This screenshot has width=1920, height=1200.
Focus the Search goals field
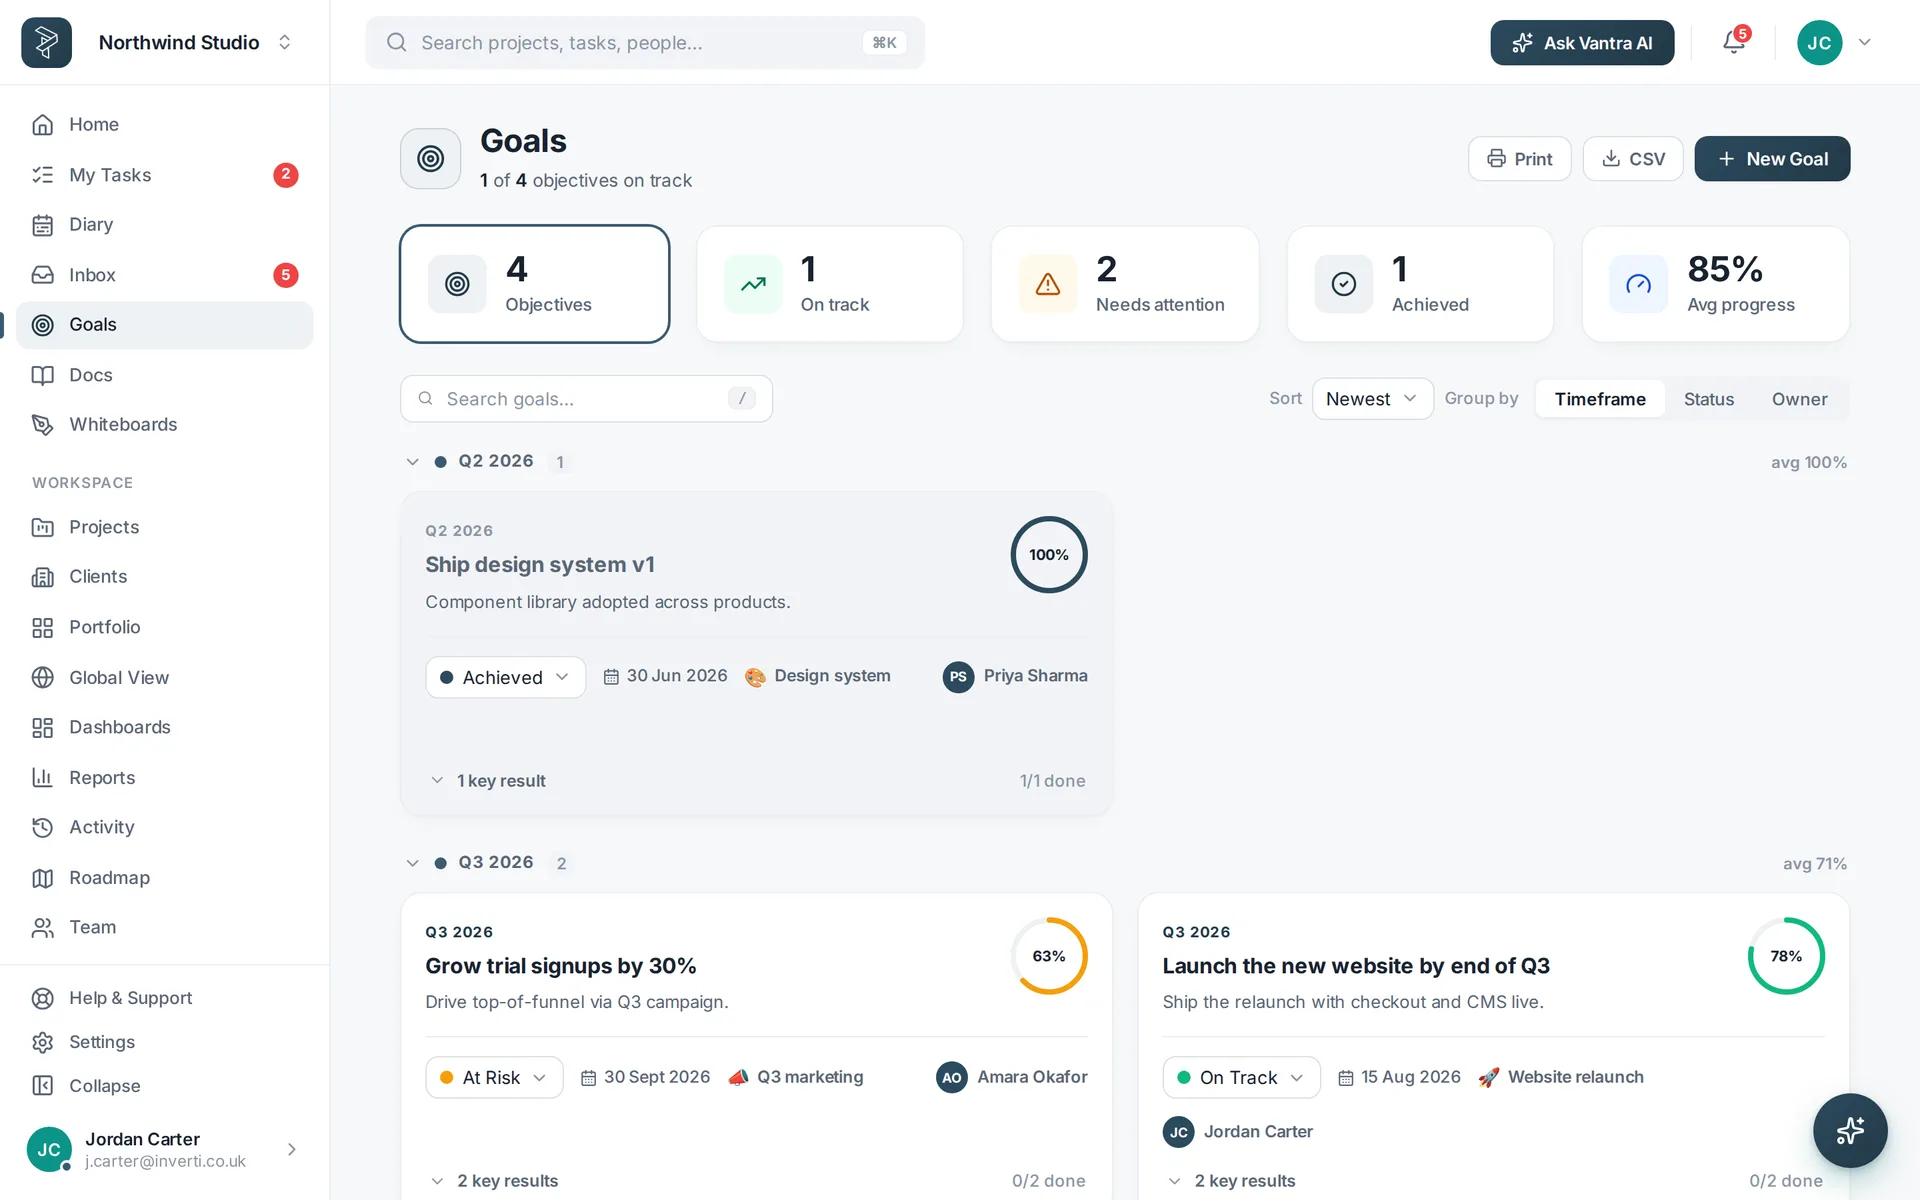[x=586, y=399]
